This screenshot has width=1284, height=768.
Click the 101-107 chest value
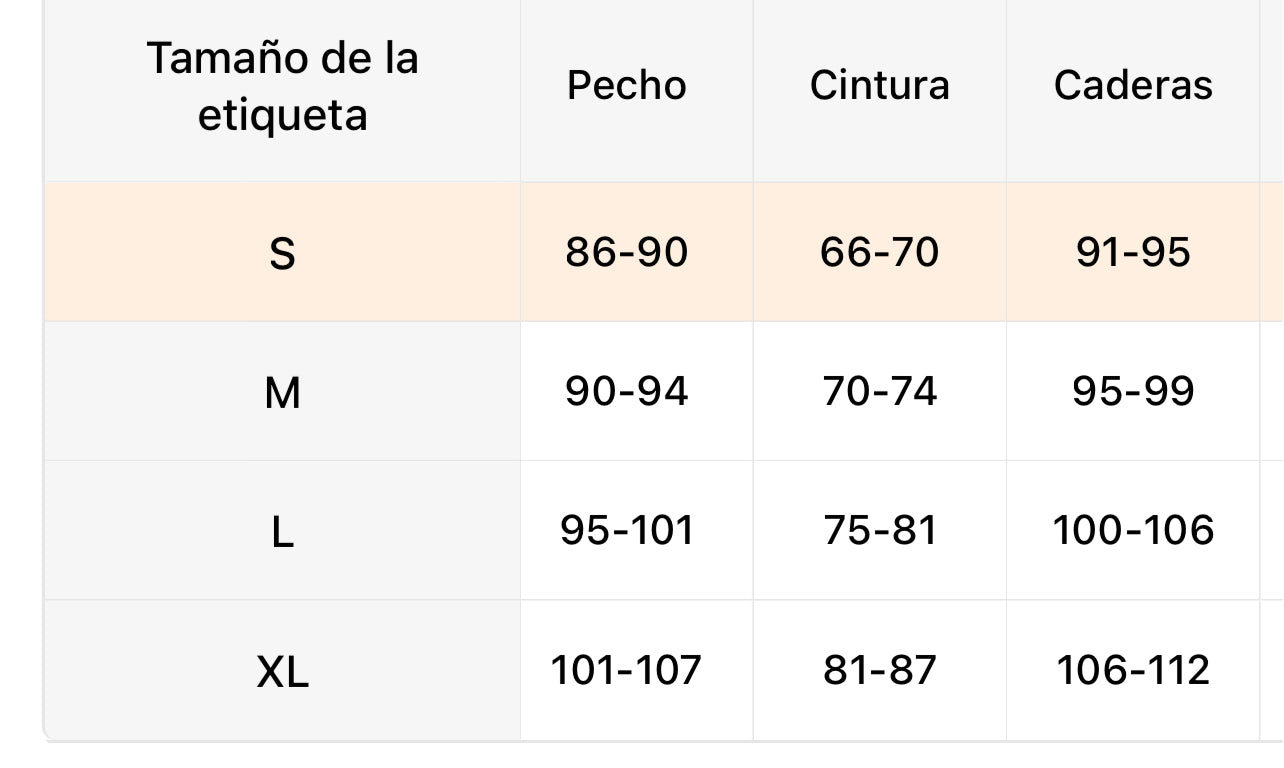[627, 670]
